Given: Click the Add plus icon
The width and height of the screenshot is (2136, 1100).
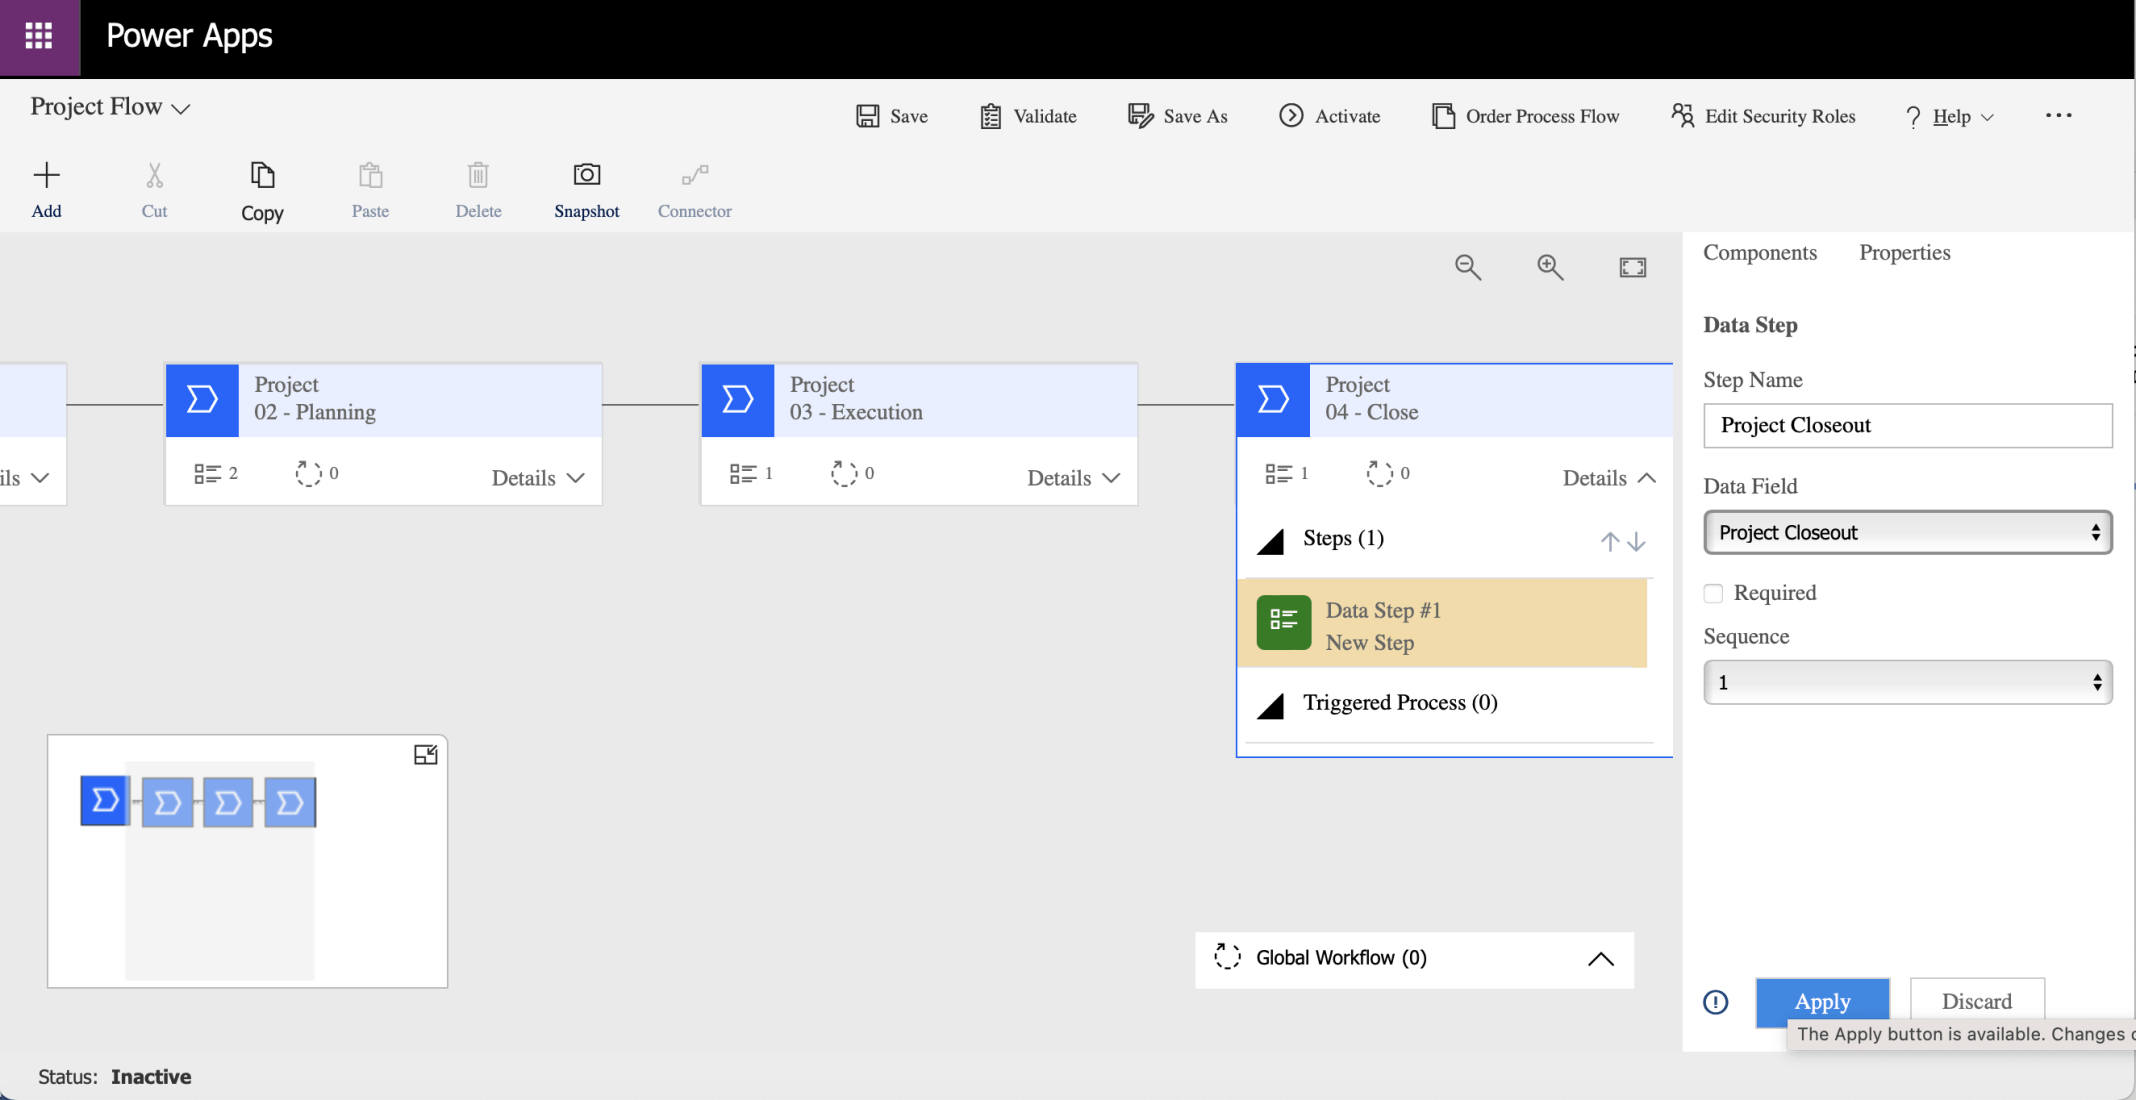Looking at the screenshot, I should (46, 175).
